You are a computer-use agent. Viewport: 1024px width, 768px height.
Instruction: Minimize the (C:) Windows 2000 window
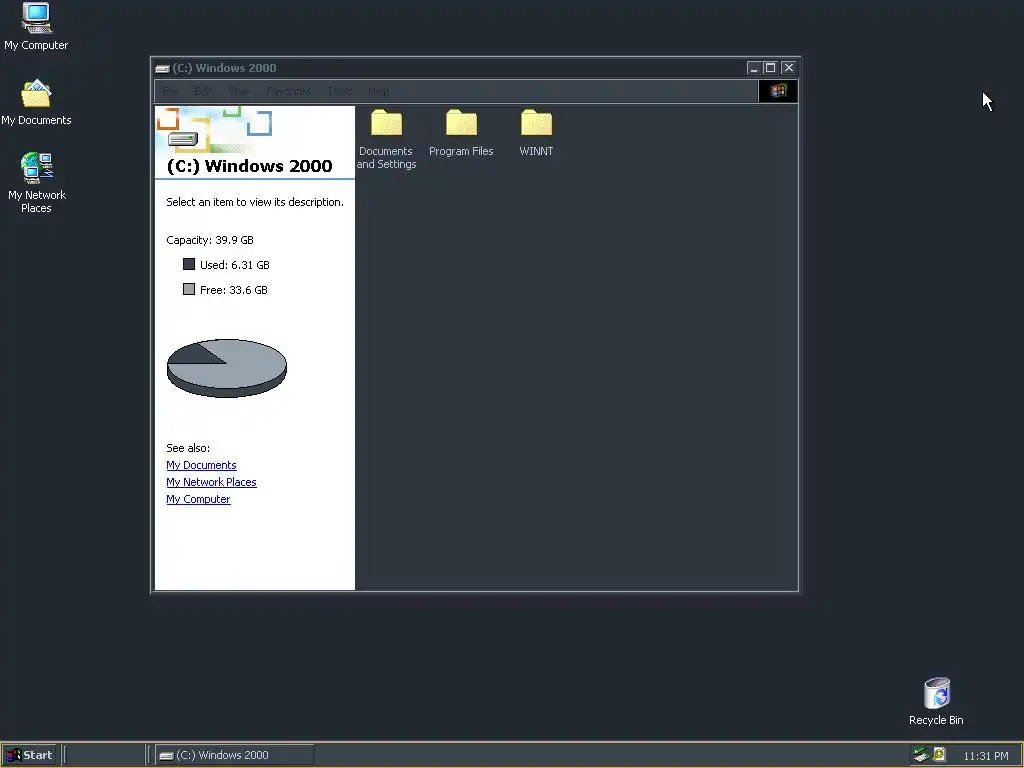click(754, 68)
